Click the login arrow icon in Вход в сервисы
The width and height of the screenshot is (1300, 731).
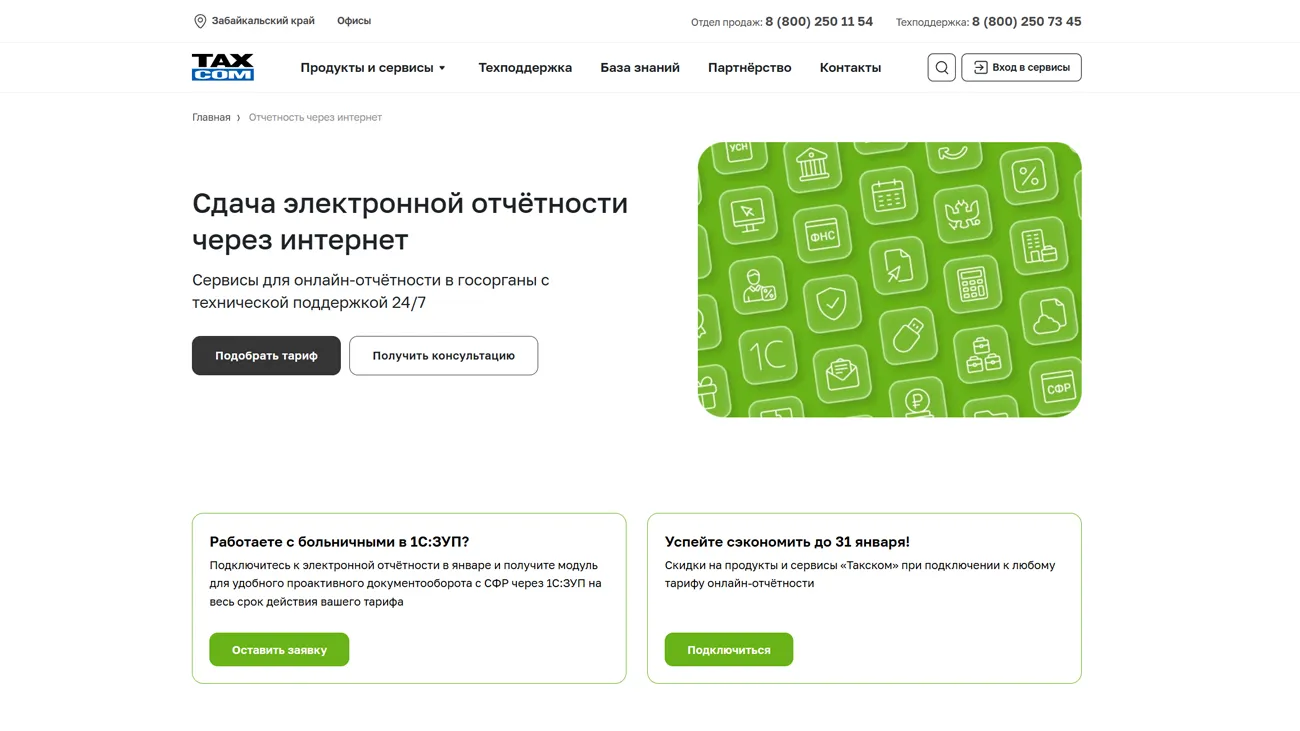click(x=977, y=67)
